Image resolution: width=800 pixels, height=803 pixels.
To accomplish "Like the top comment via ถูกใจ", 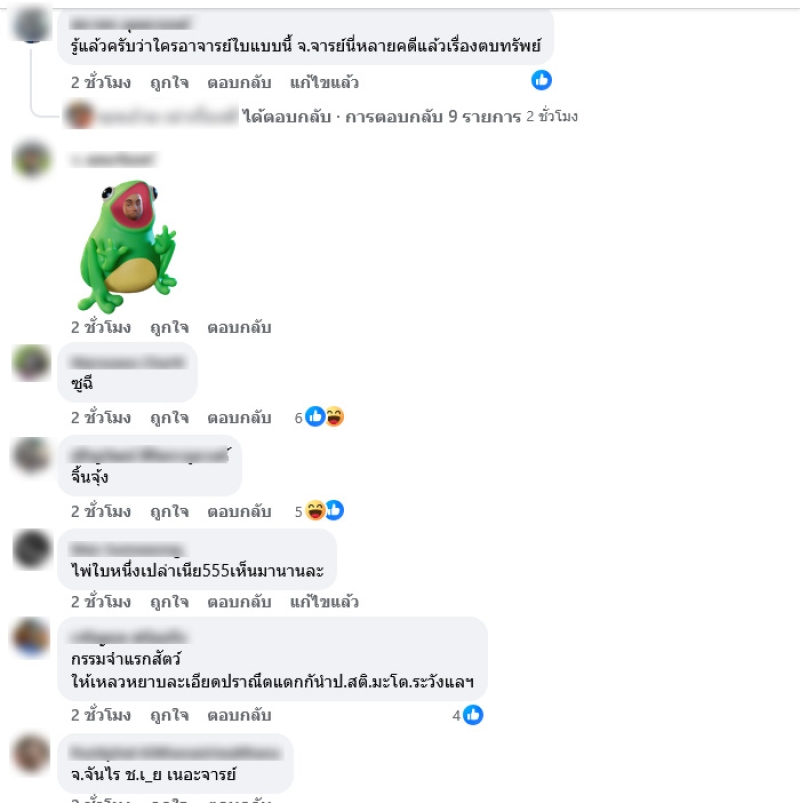I will [170, 82].
